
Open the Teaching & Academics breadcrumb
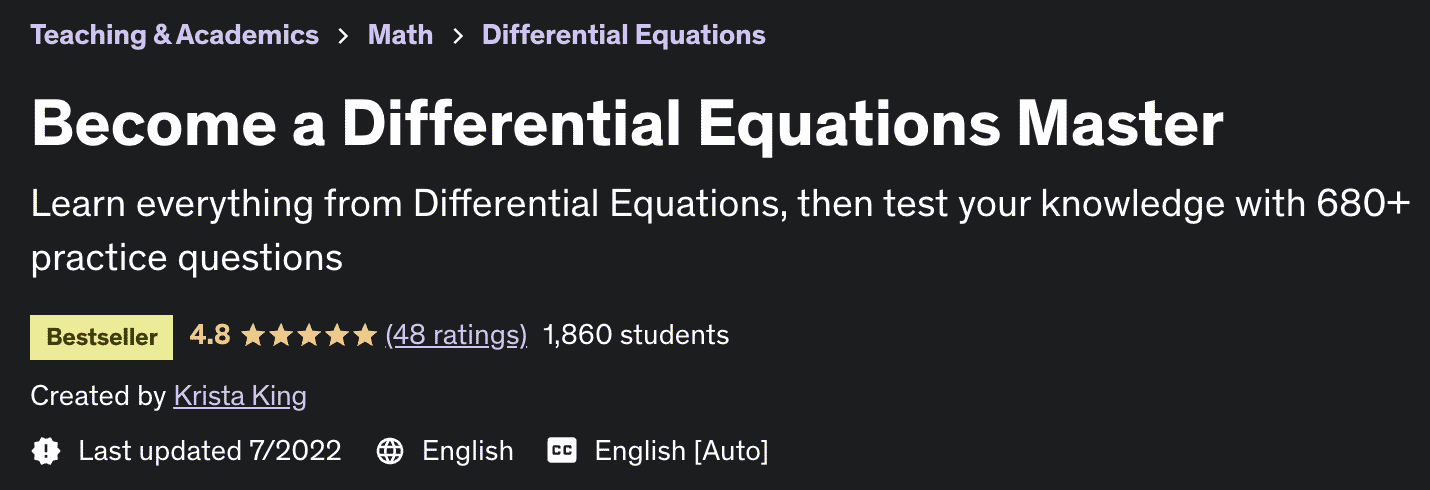[175, 35]
